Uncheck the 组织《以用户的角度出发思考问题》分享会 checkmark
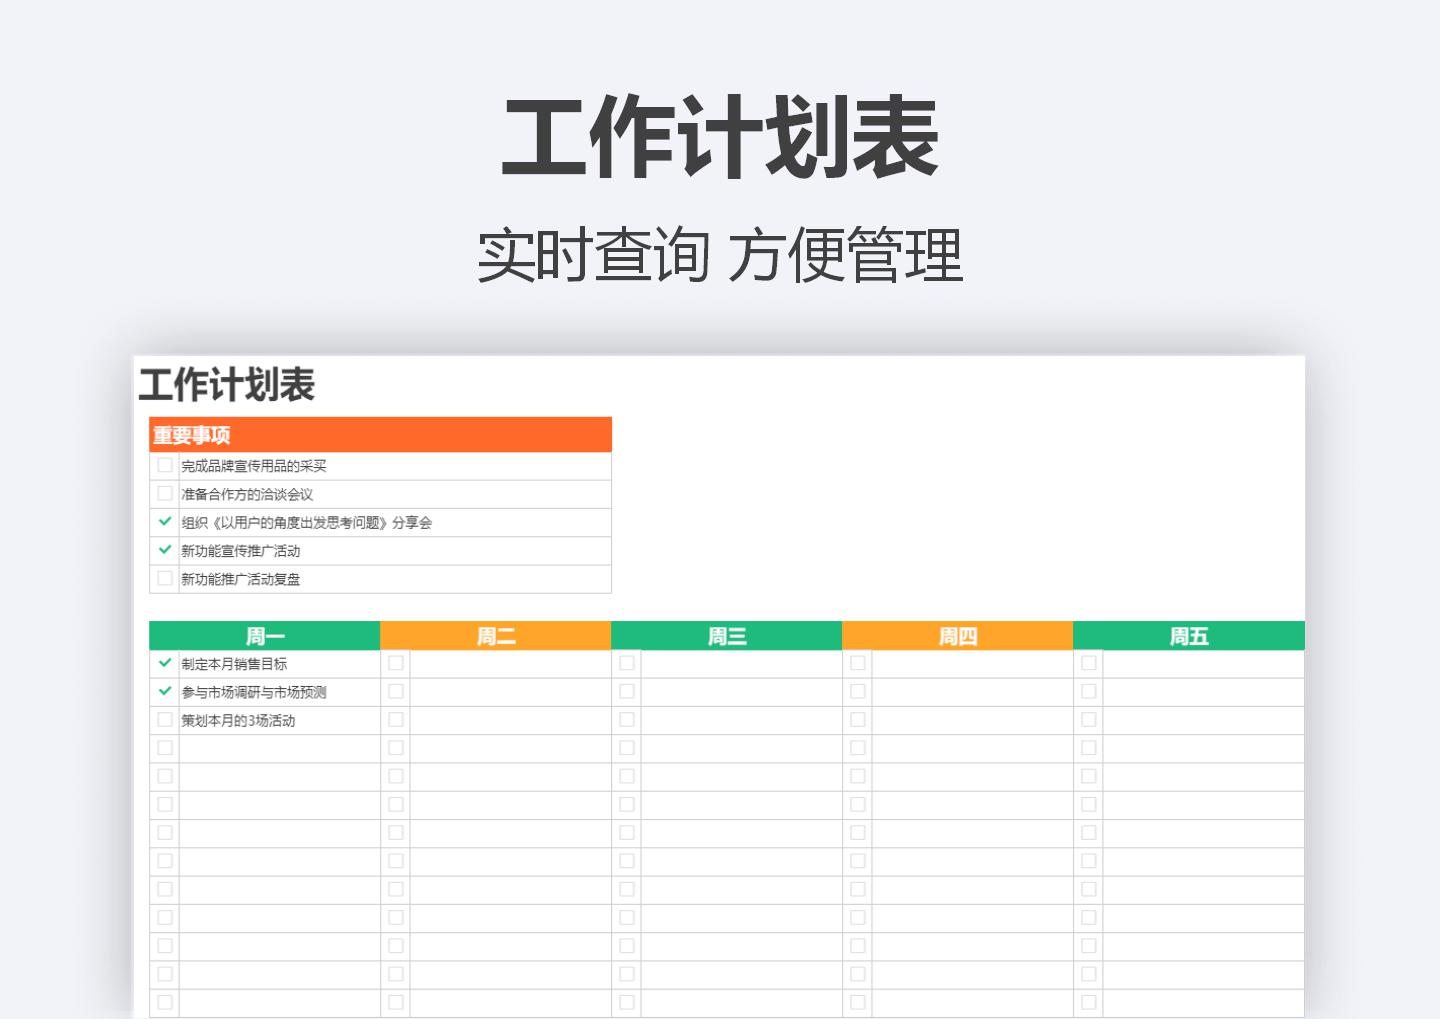The width and height of the screenshot is (1440, 1019). coord(165,522)
